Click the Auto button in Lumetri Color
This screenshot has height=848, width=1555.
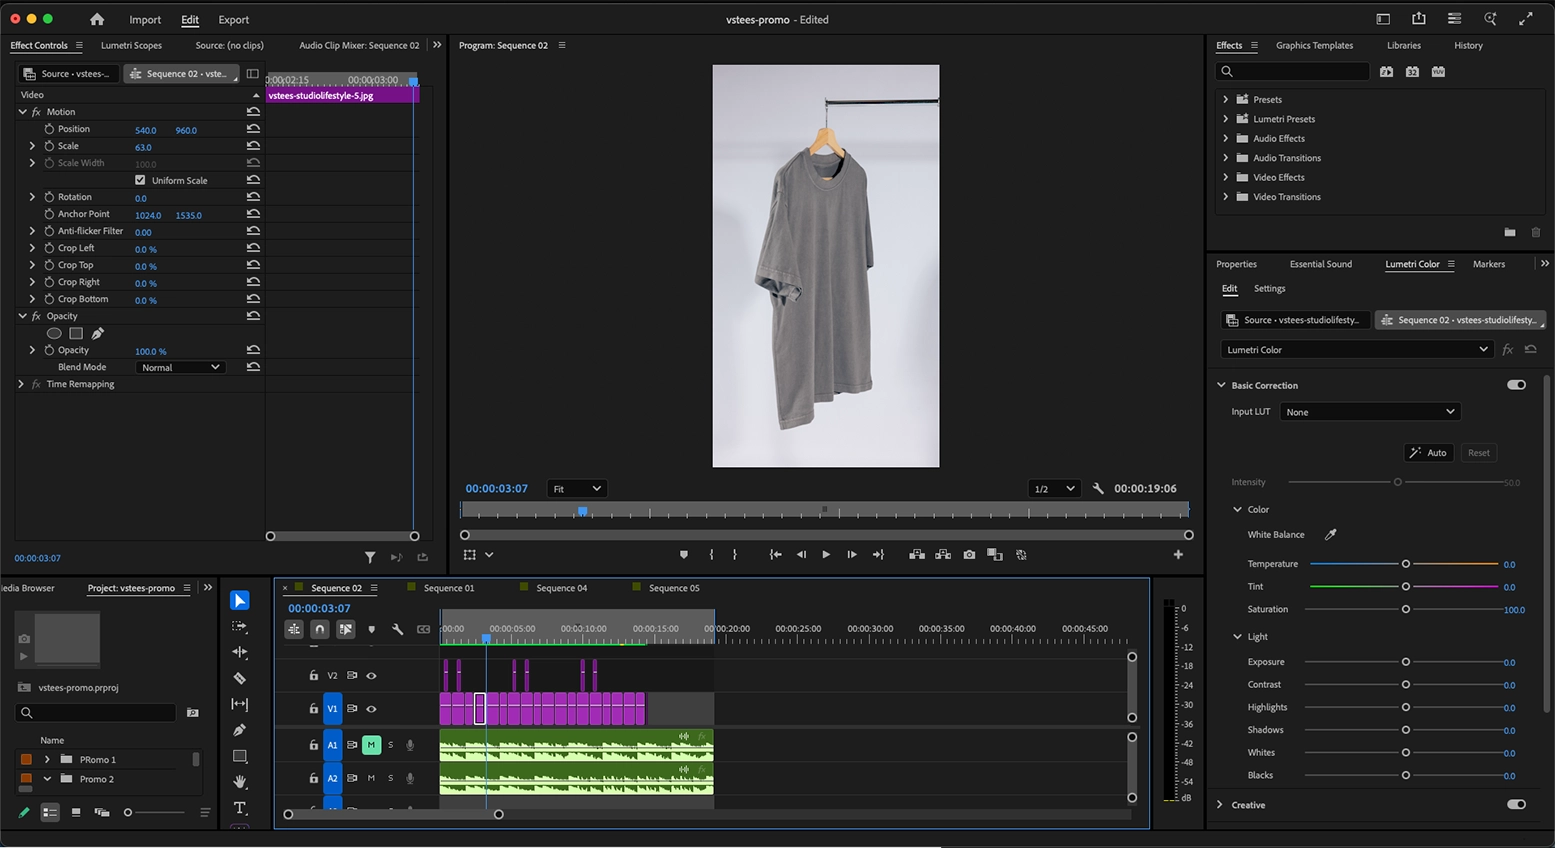[x=1428, y=453]
